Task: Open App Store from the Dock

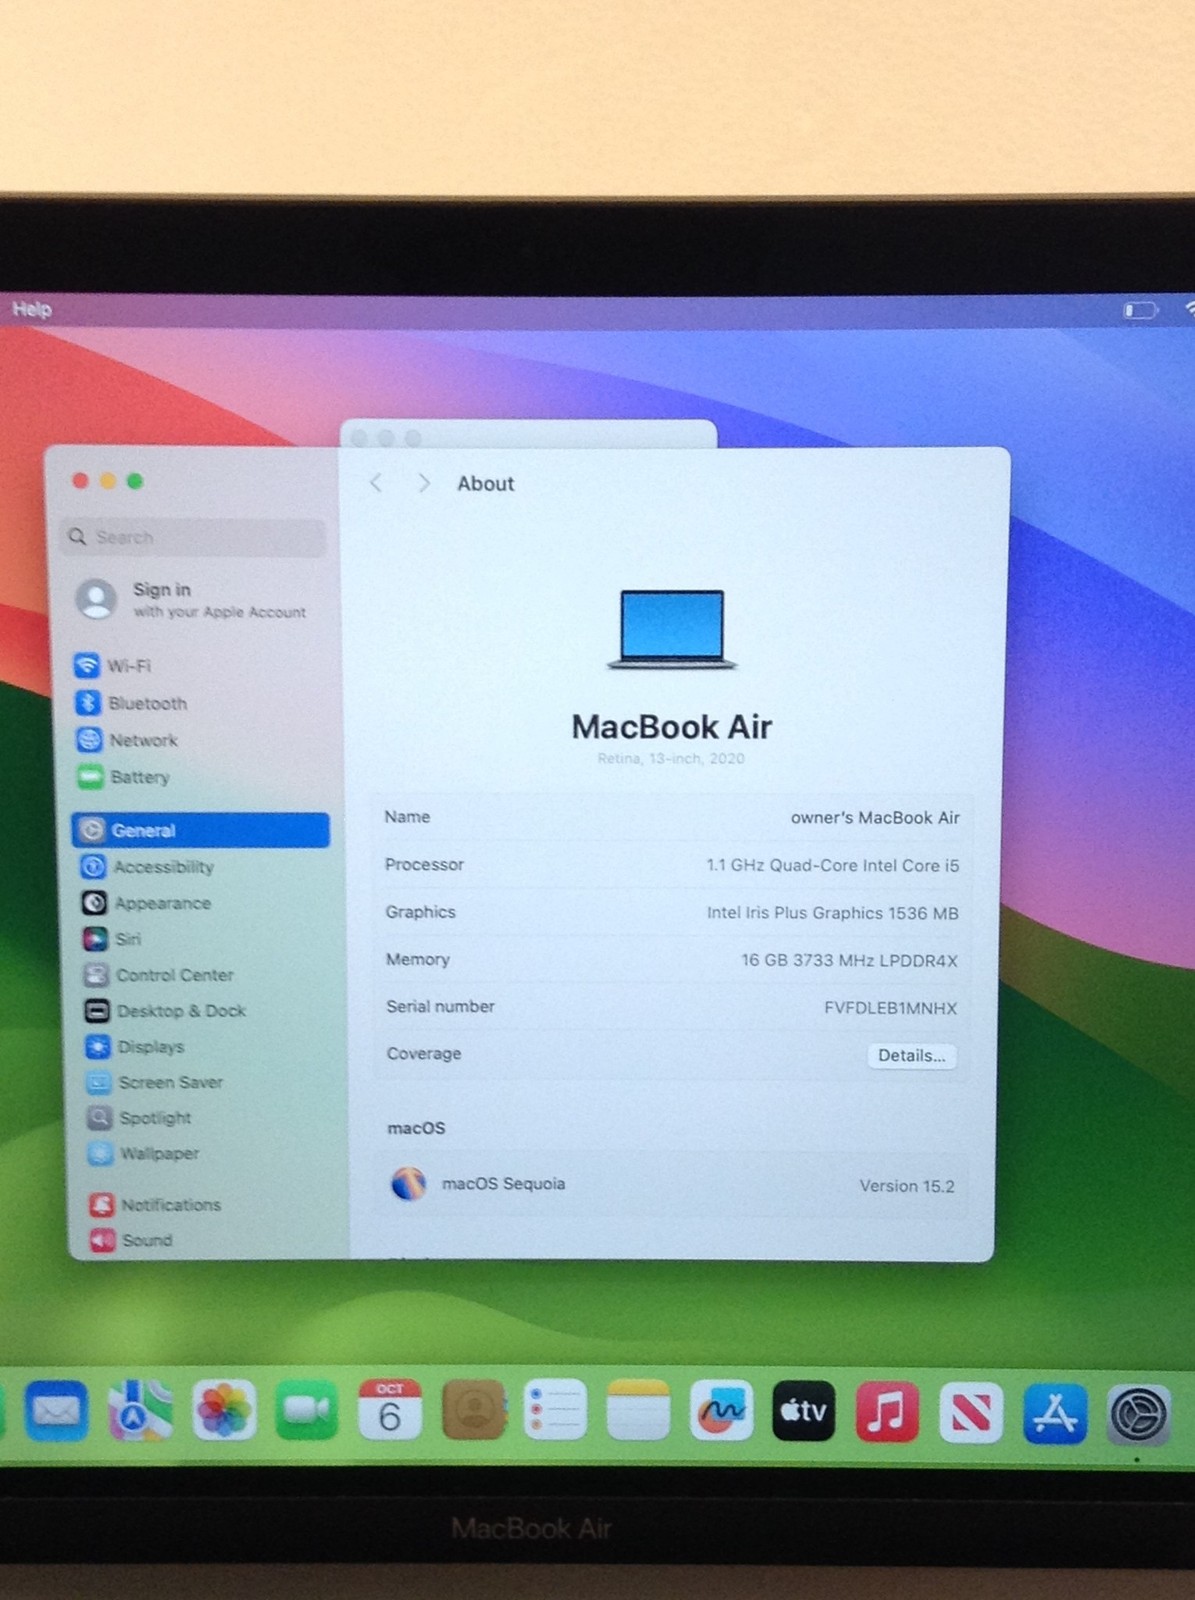Action: tap(1055, 1412)
